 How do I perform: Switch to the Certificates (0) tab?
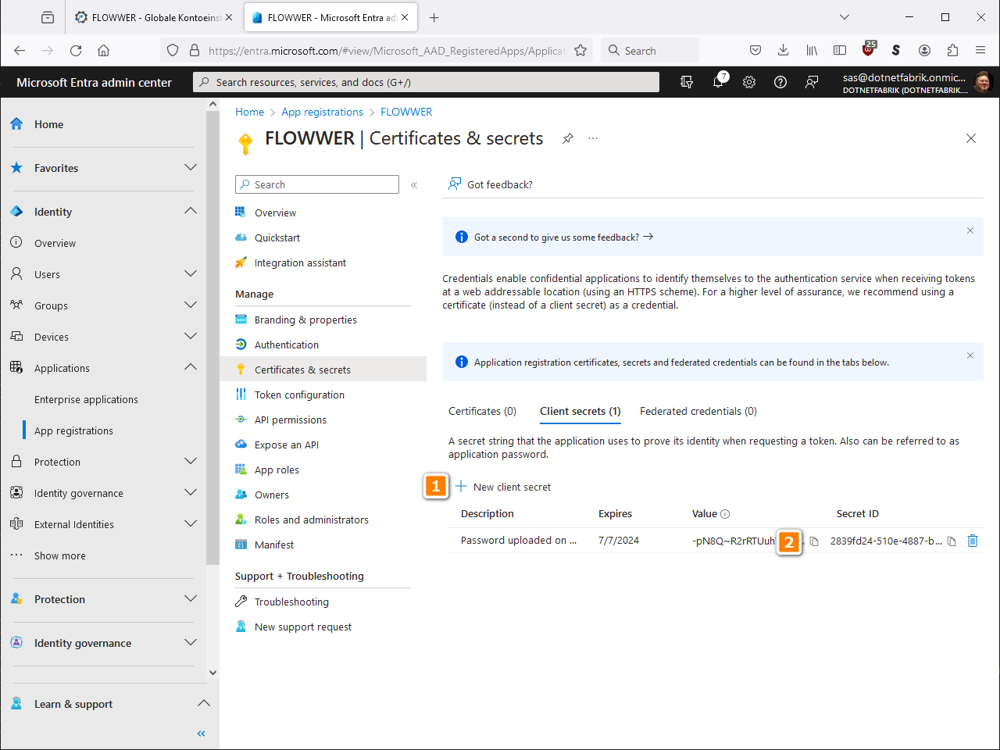[x=482, y=411]
